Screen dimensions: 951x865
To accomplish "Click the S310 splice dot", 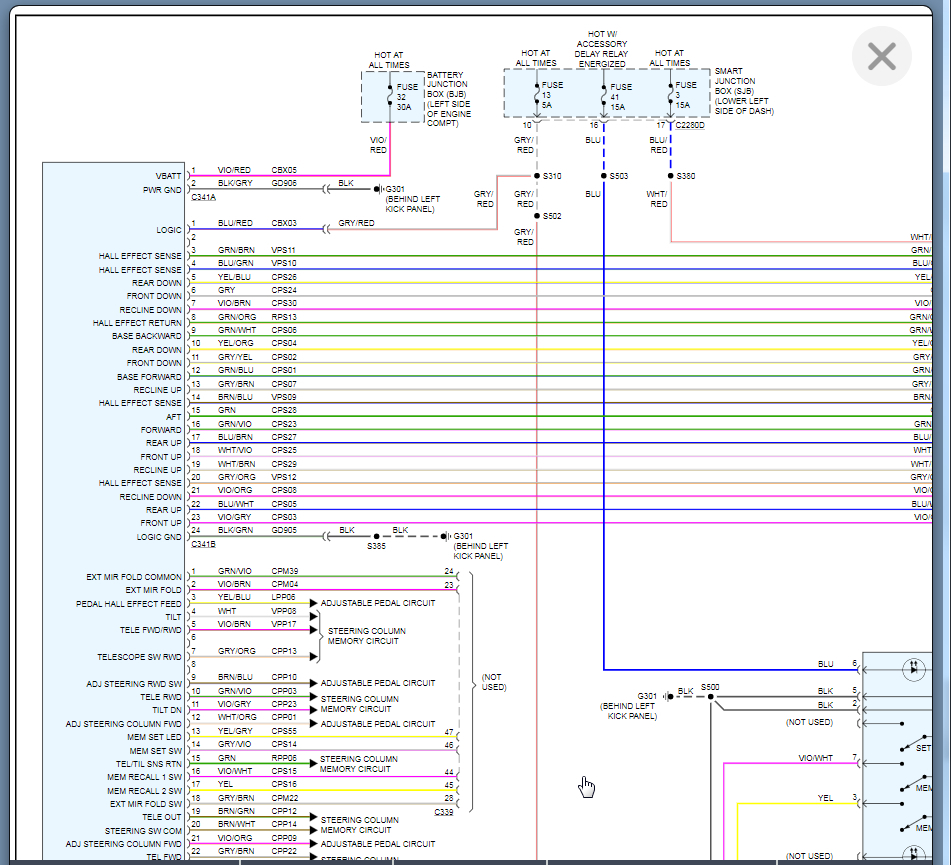I will coord(537,176).
